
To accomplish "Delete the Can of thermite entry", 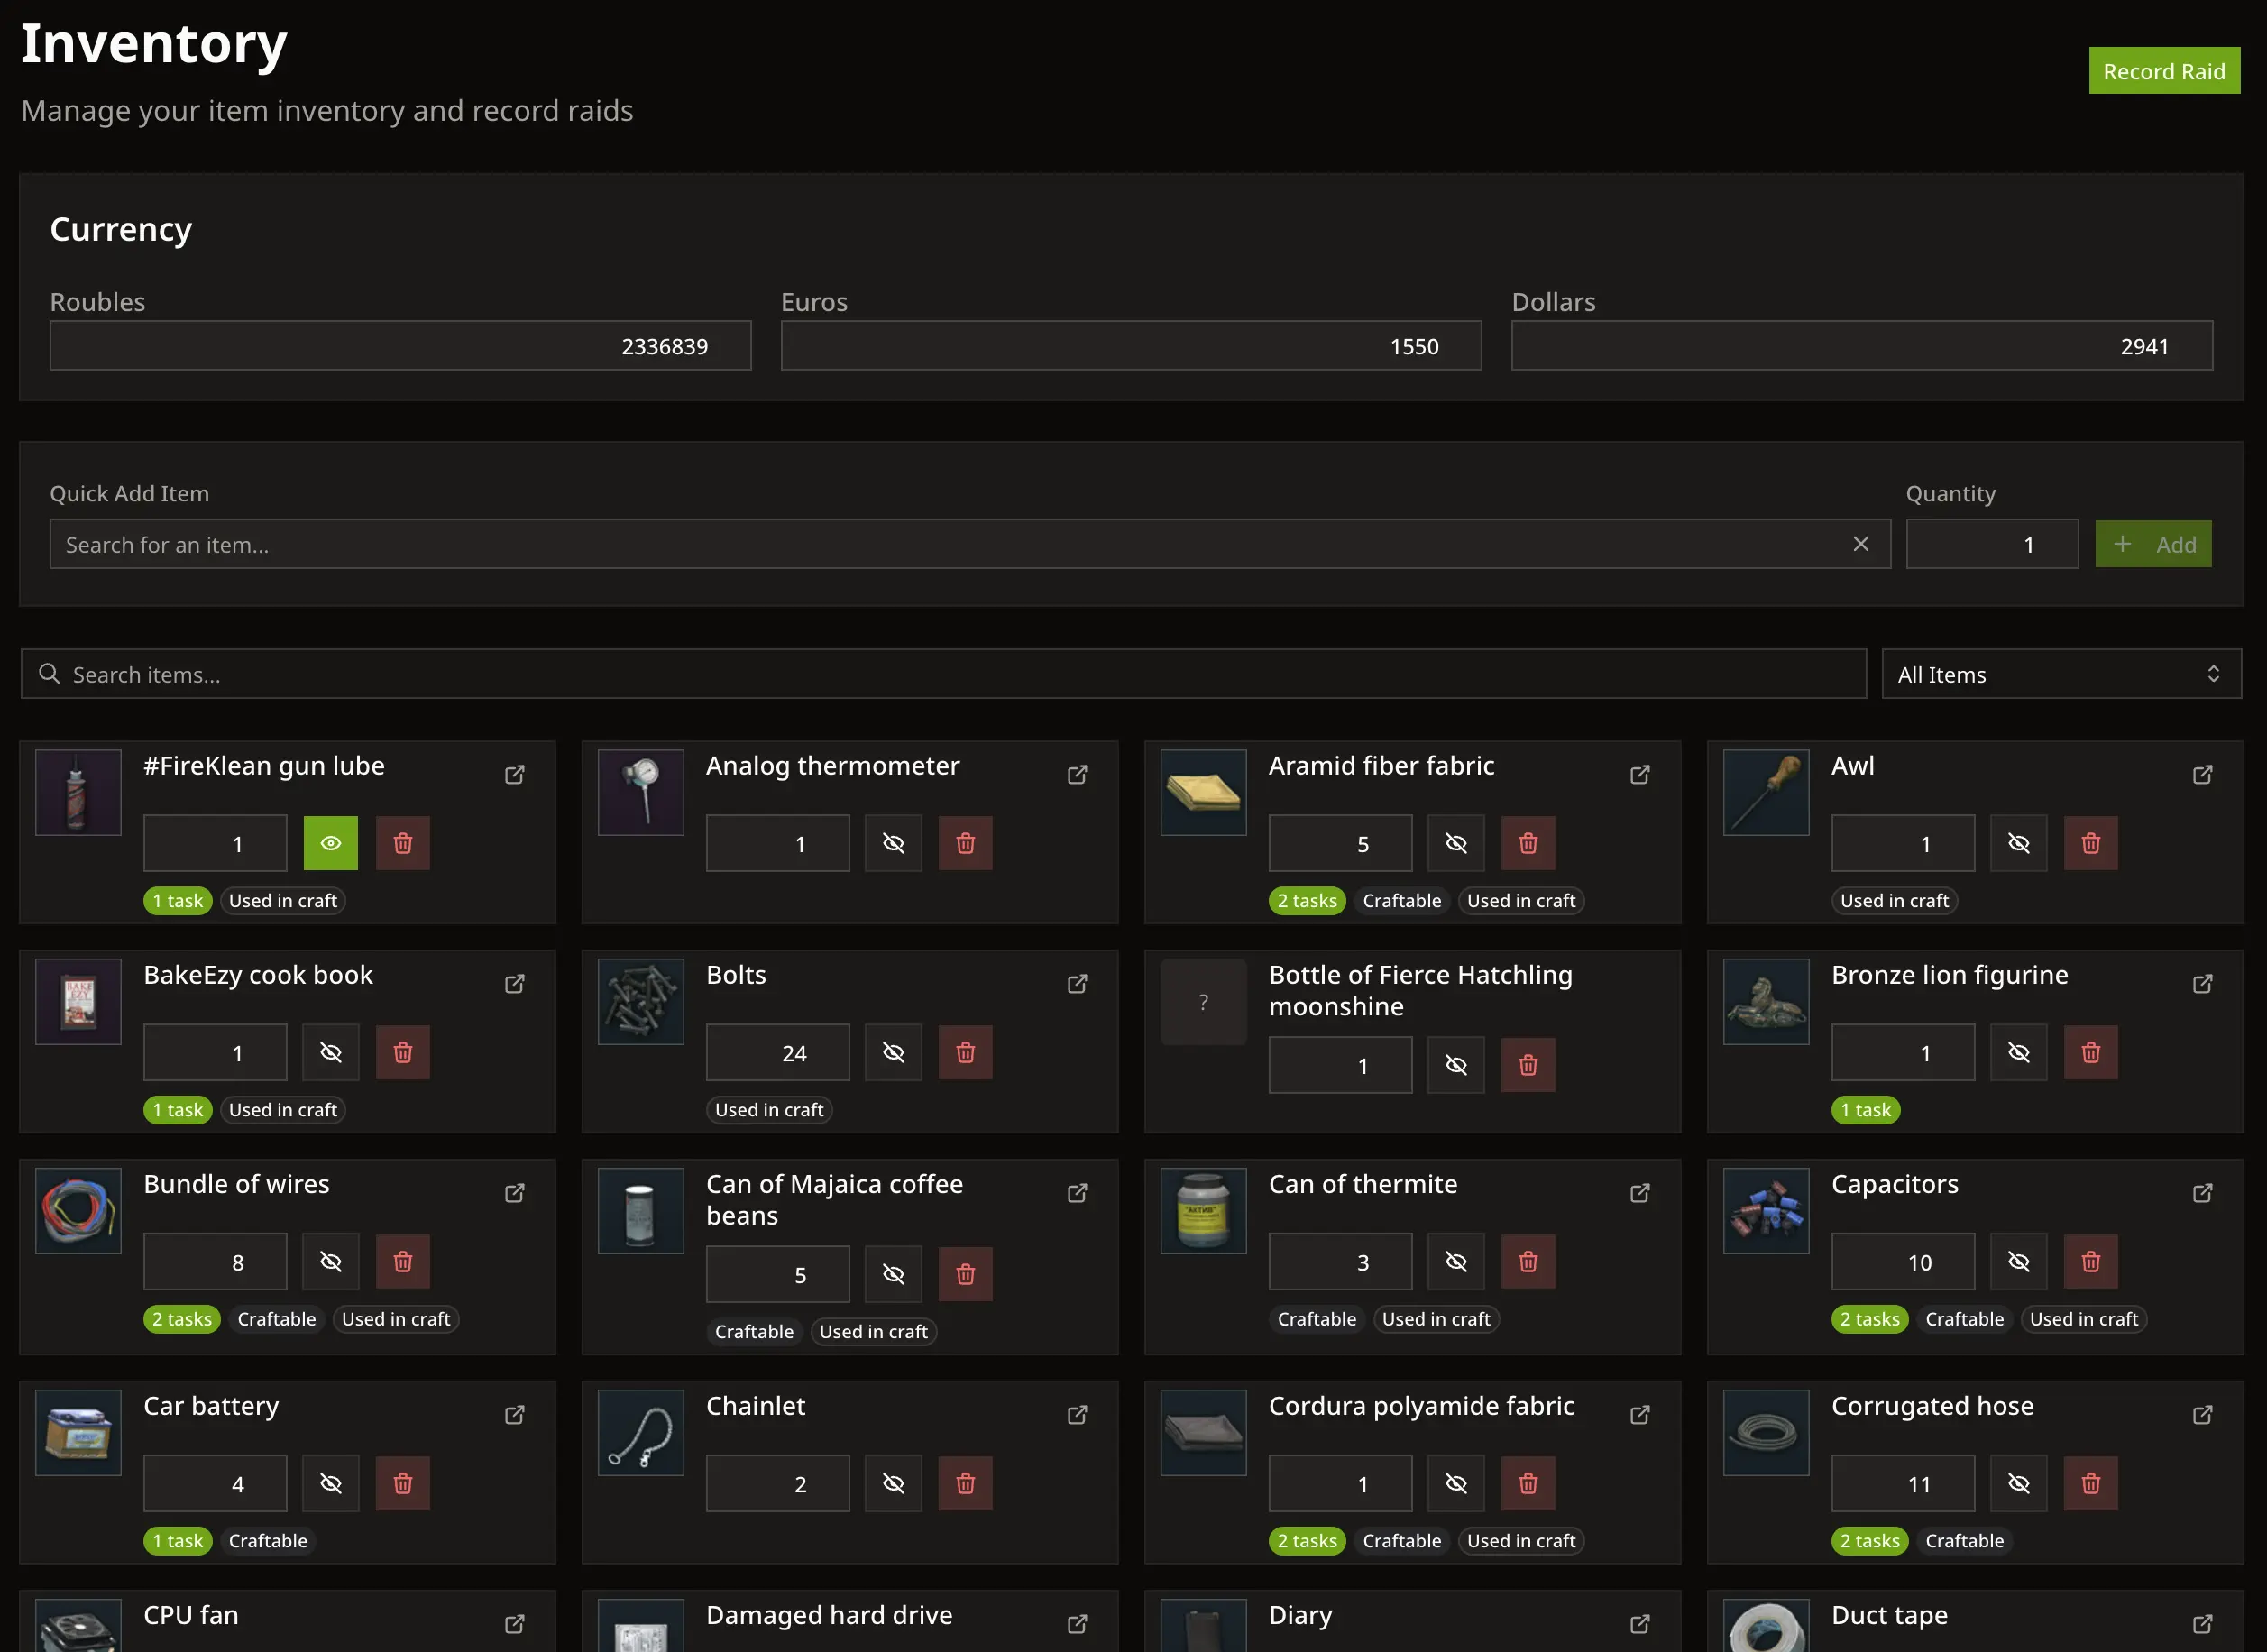I will pyautogui.click(x=1528, y=1261).
